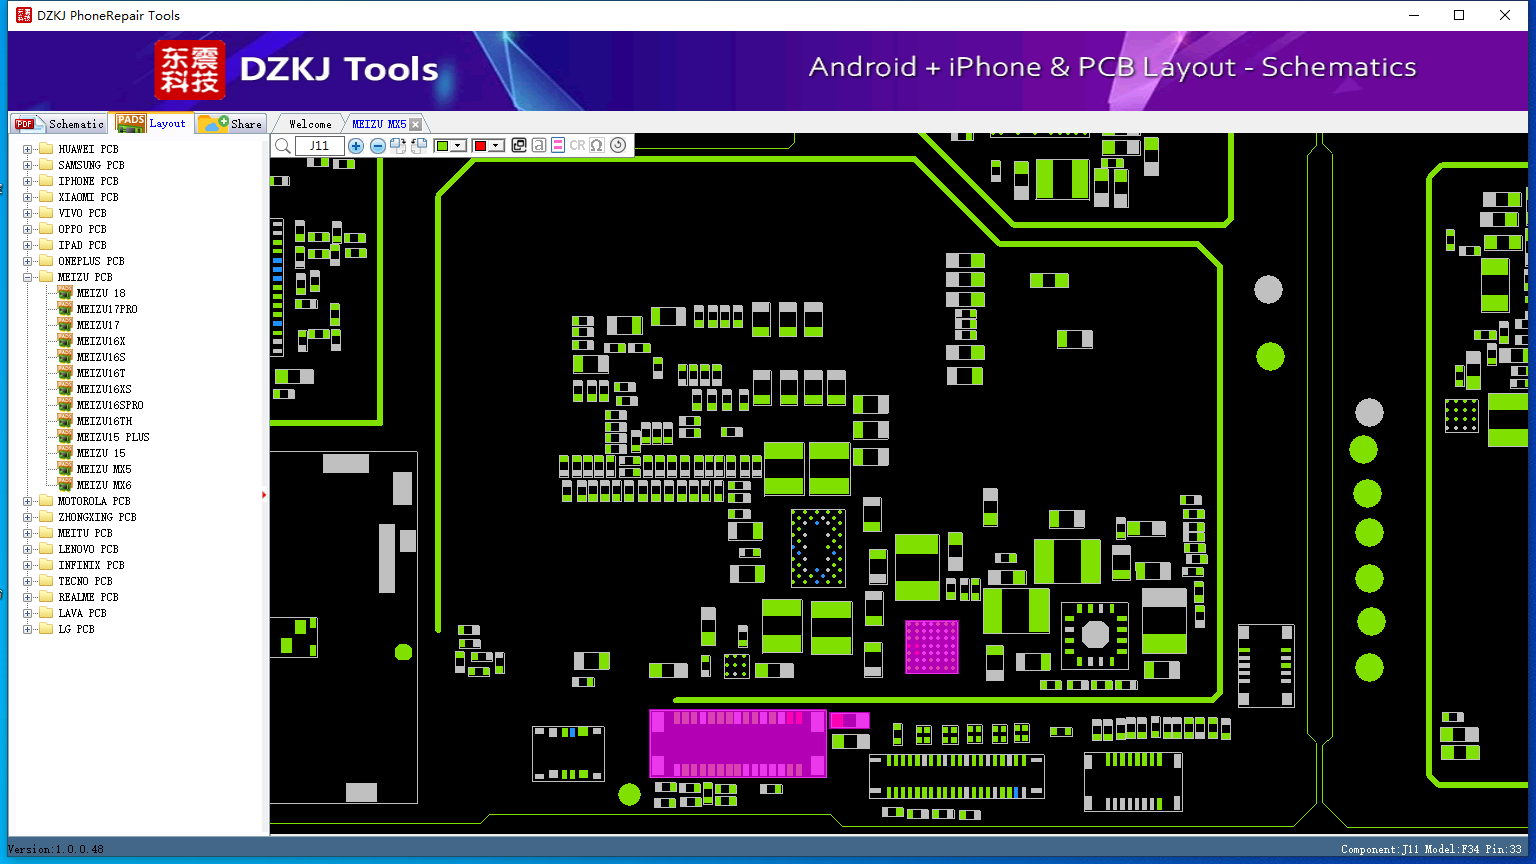Viewport: 1536px width, 864px height.
Task: Select the LAVA PCB folder
Action: 82,613
